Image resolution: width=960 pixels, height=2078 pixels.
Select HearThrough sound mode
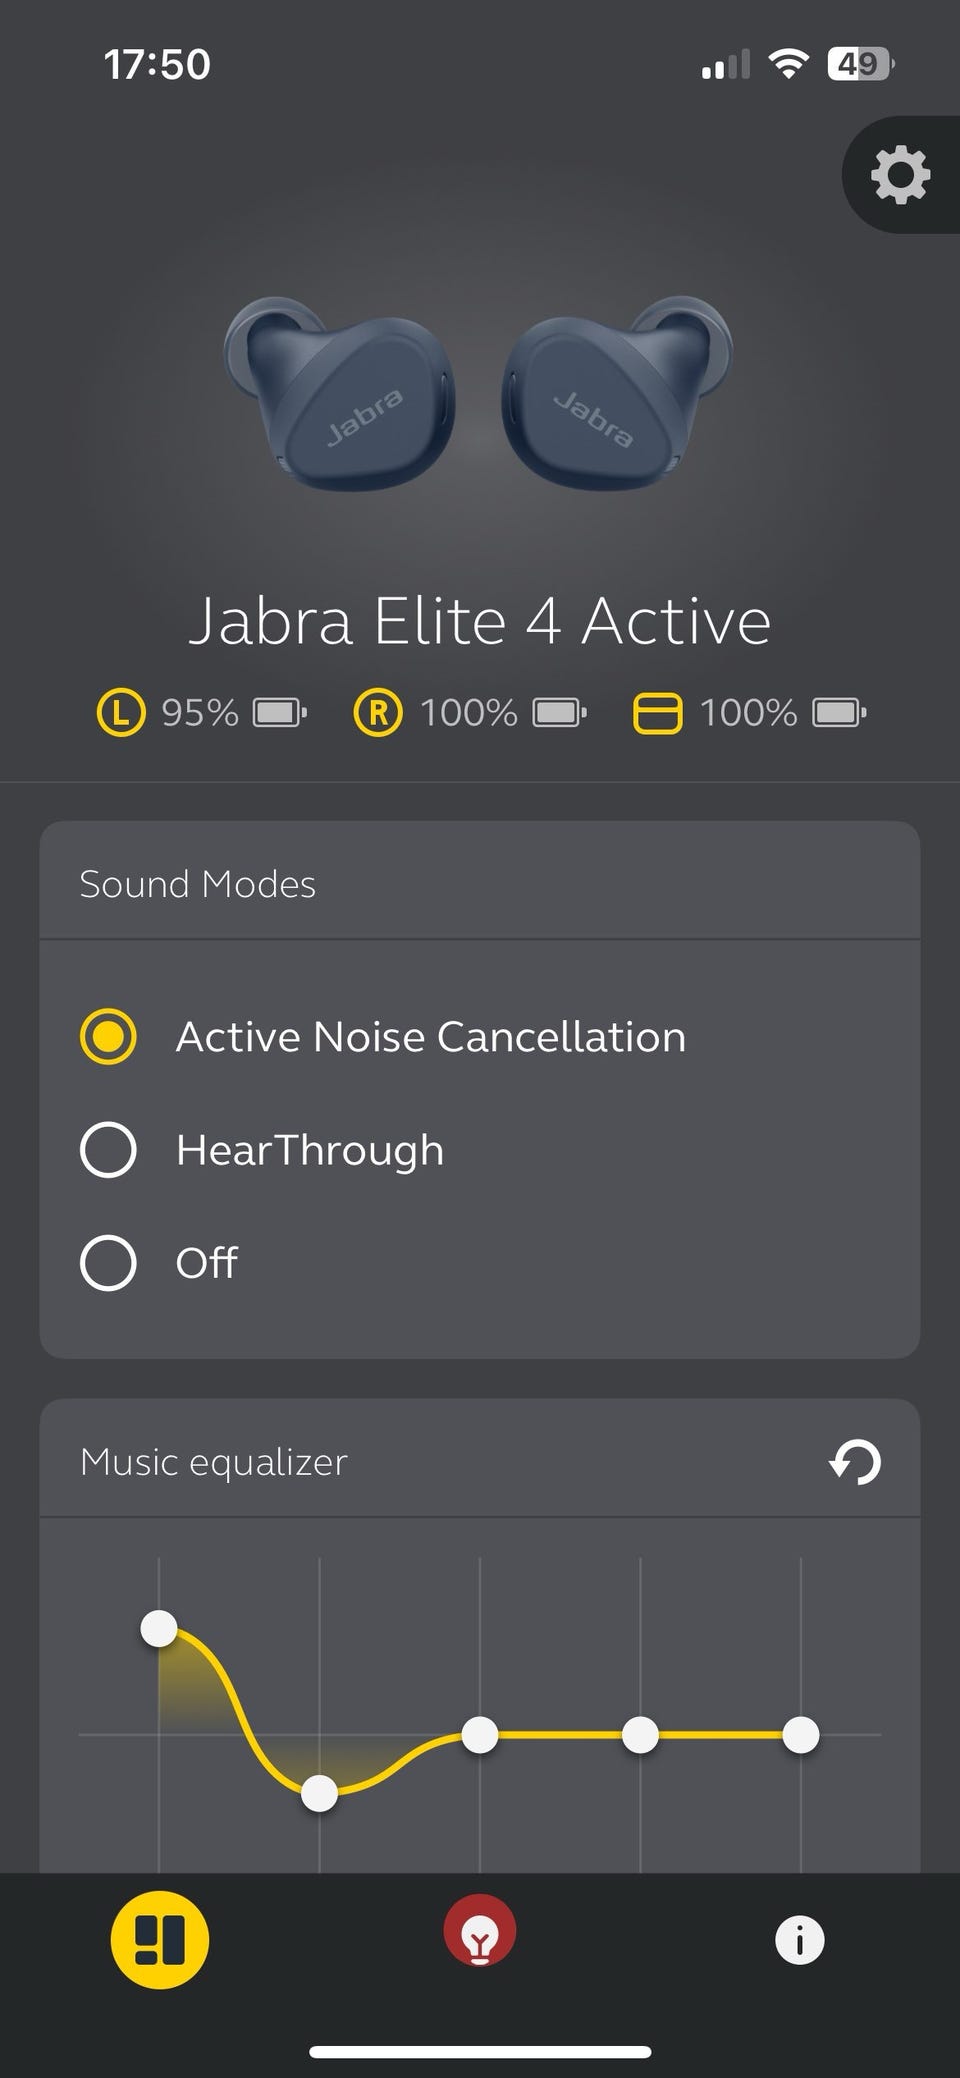click(x=108, y=1149)
